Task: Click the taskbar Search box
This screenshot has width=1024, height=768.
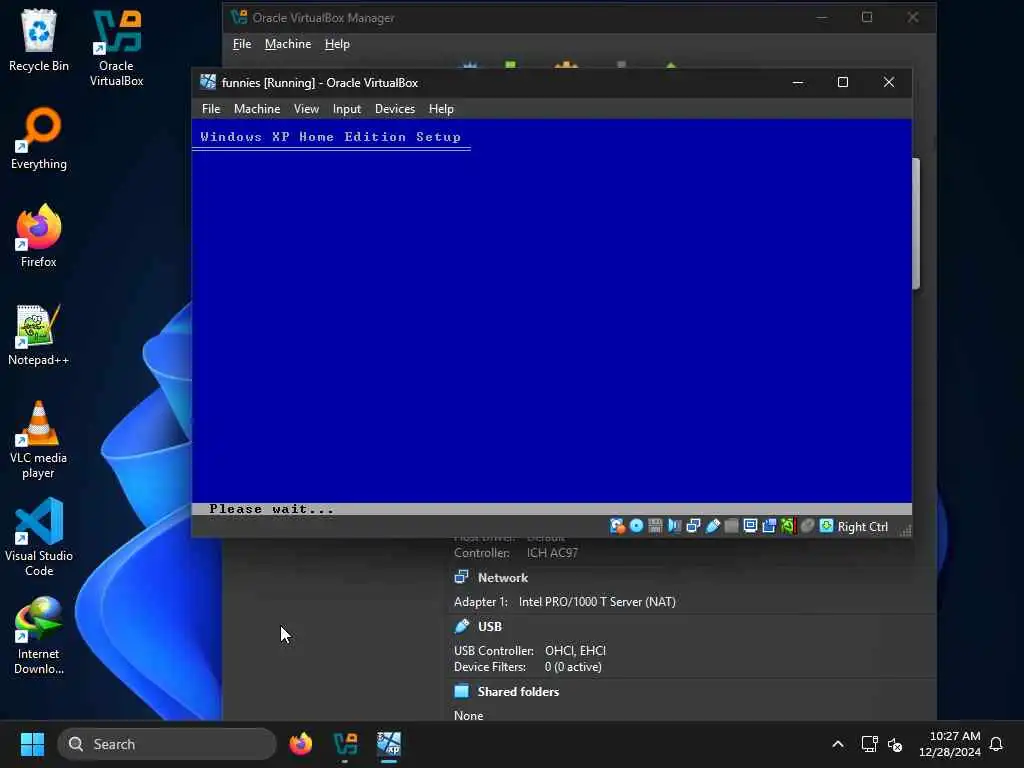Action: click(167, 744)
